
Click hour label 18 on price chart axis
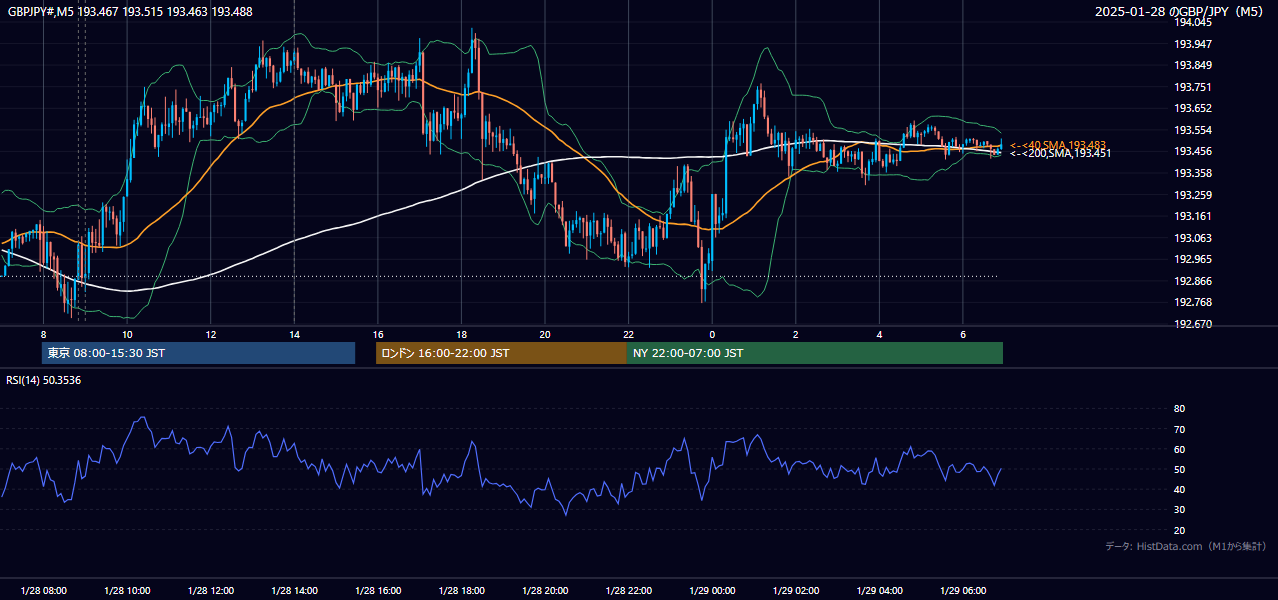click(461, 334)
